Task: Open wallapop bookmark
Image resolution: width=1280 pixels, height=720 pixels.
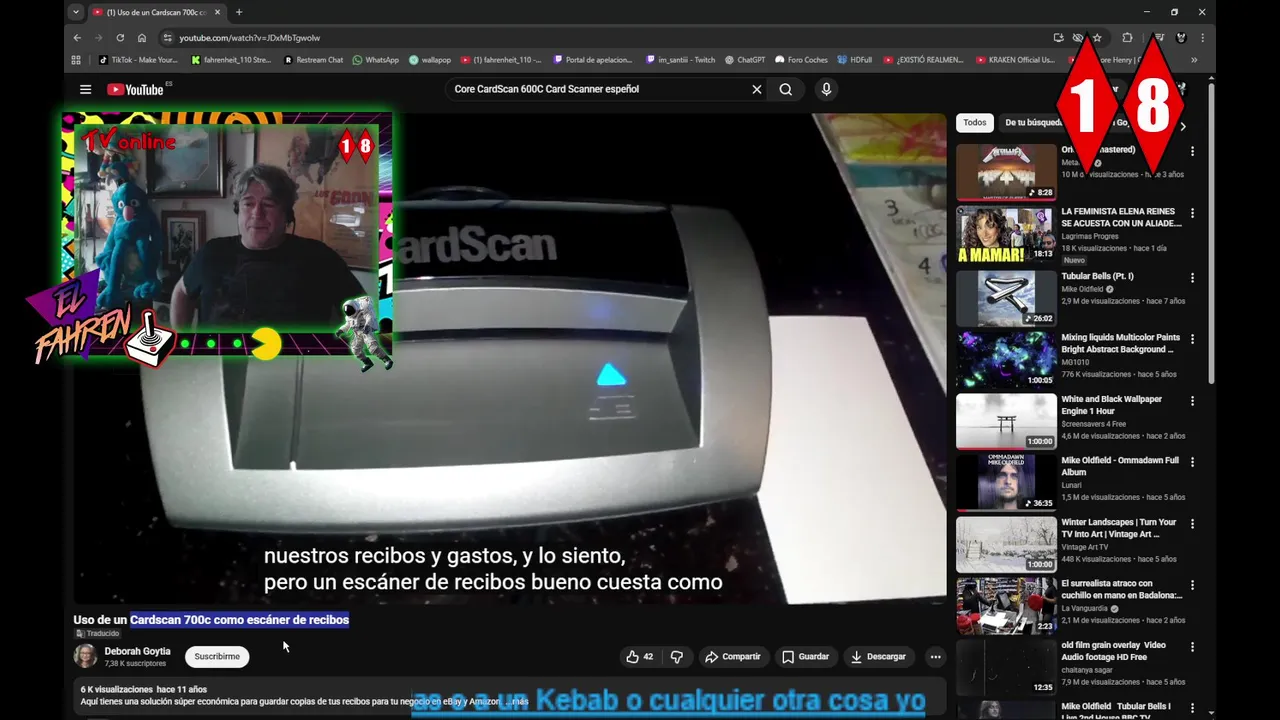Action: [x=430, y=60]
